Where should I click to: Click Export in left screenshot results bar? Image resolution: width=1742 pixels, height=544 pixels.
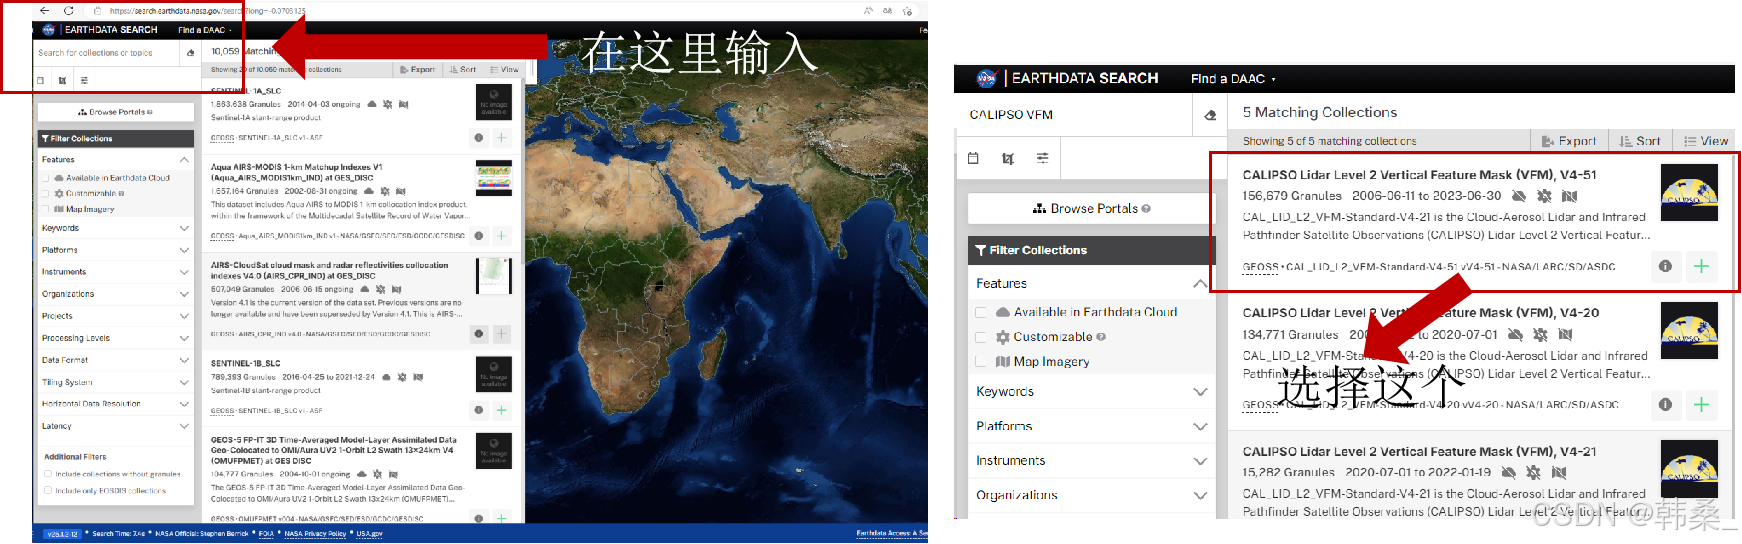(418, 70)
